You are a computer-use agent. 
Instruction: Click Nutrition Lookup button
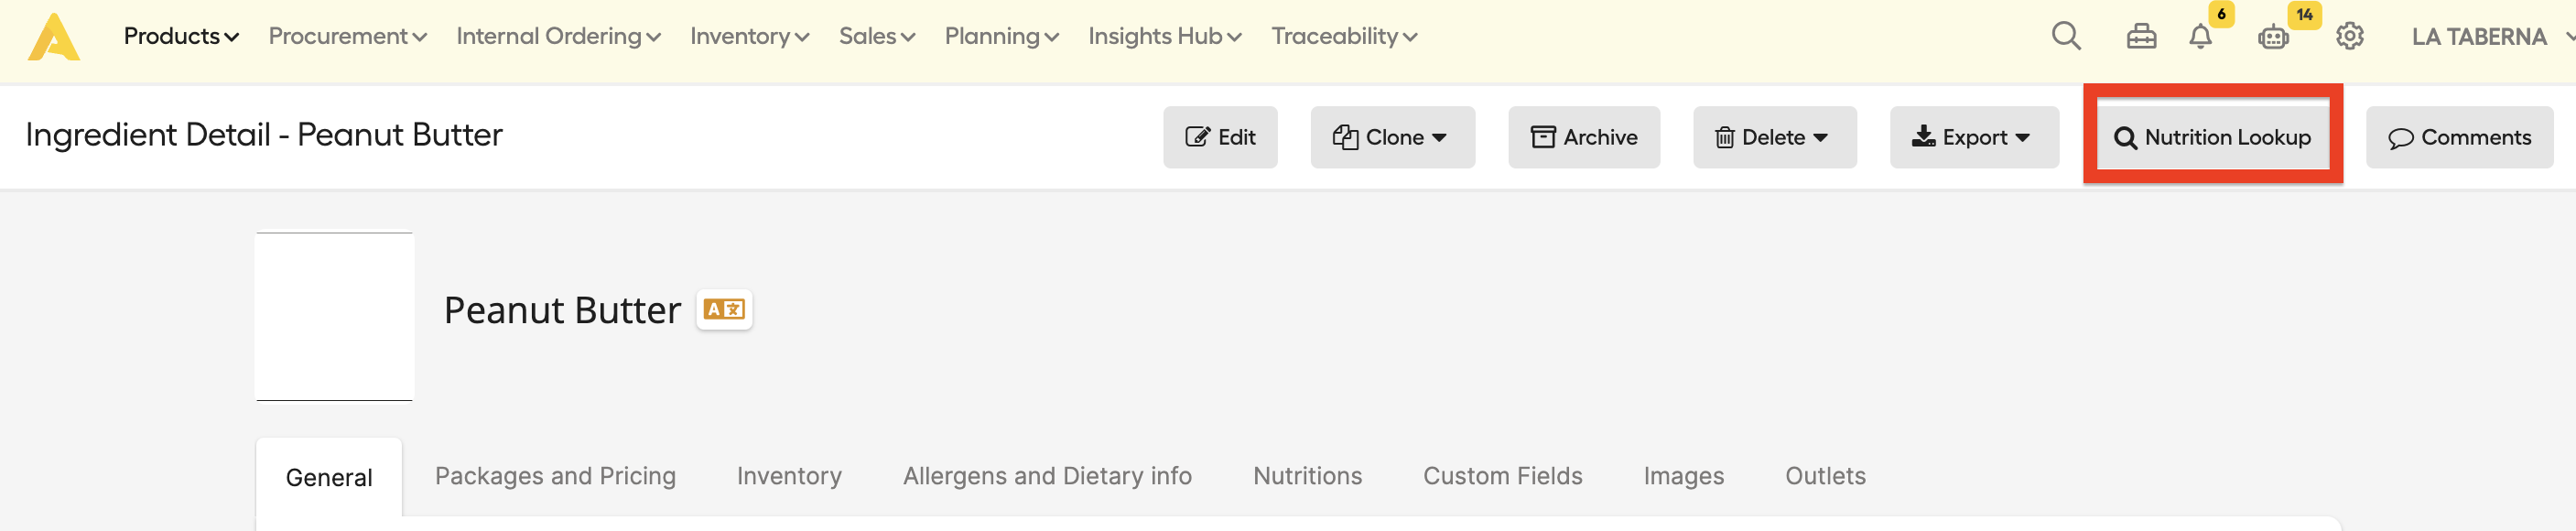tap(2212, 137)
